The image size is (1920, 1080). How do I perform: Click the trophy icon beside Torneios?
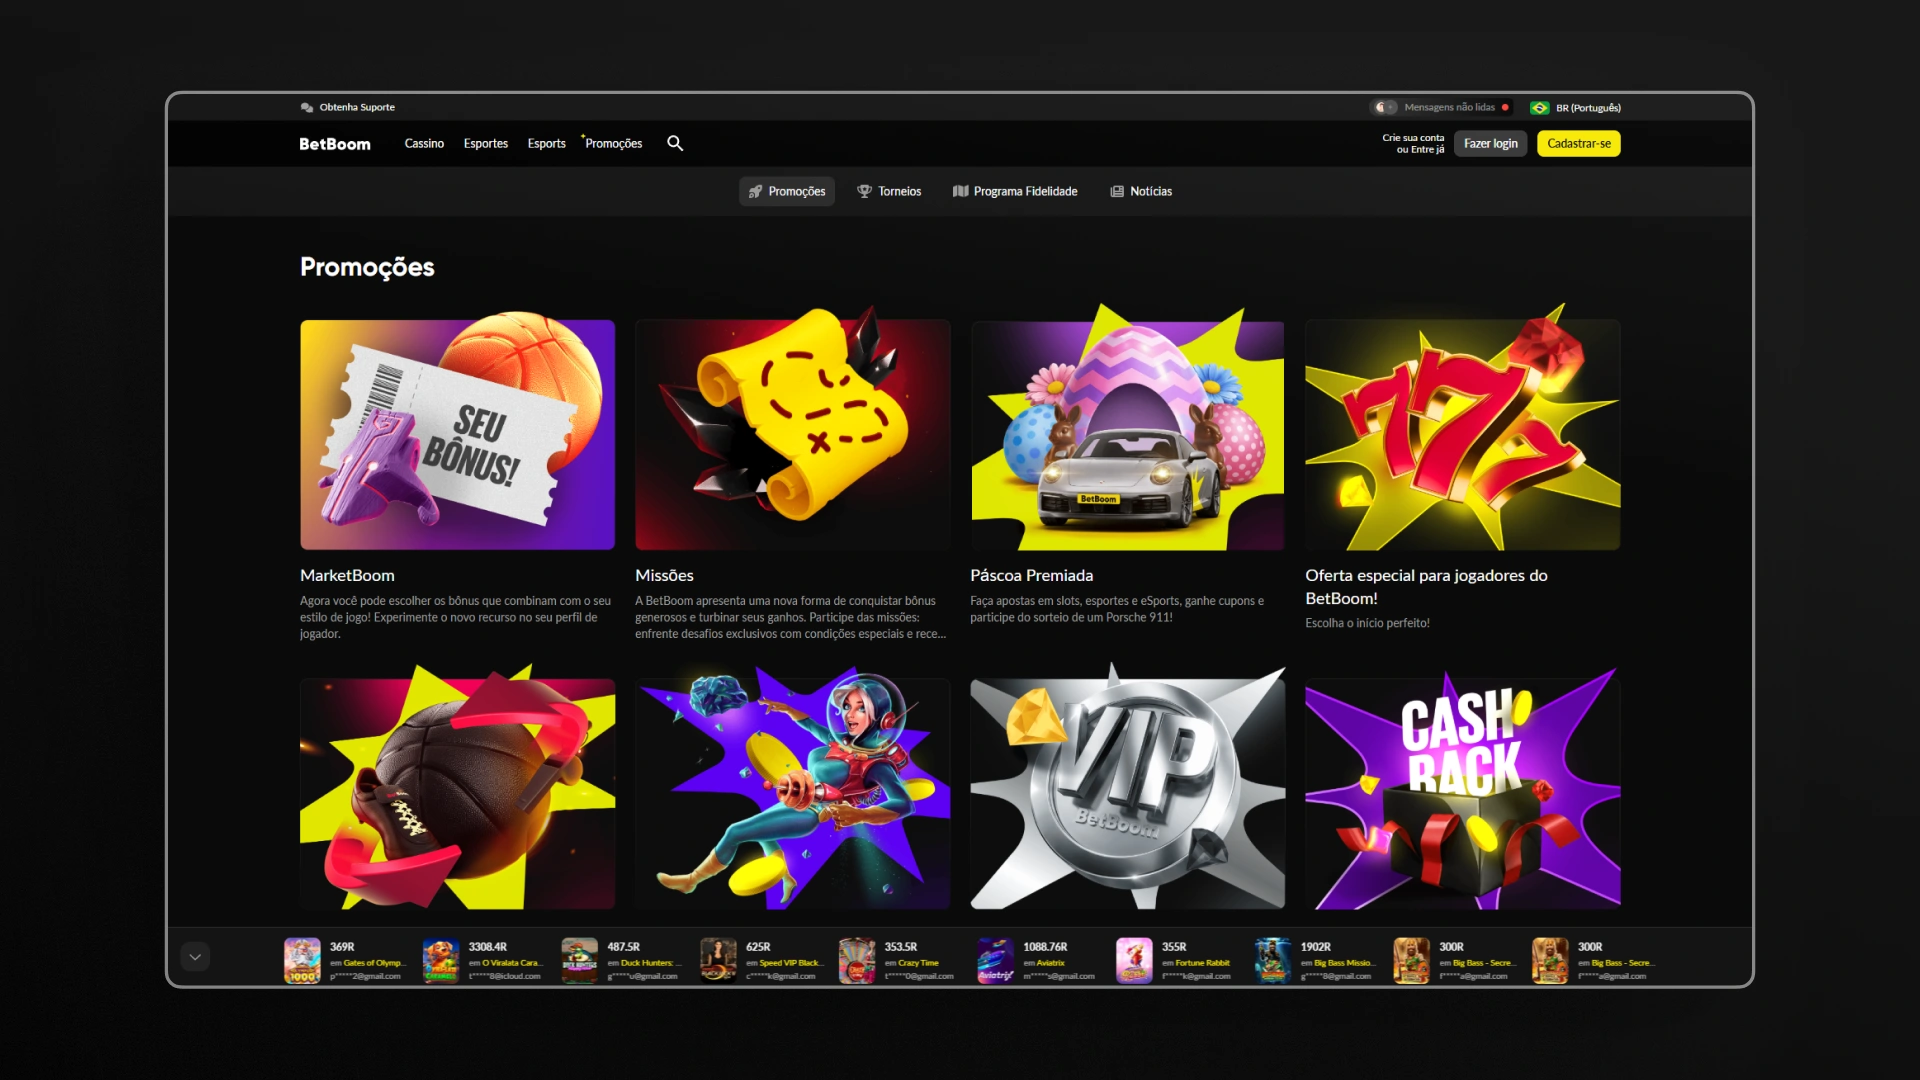pos(864,191)
